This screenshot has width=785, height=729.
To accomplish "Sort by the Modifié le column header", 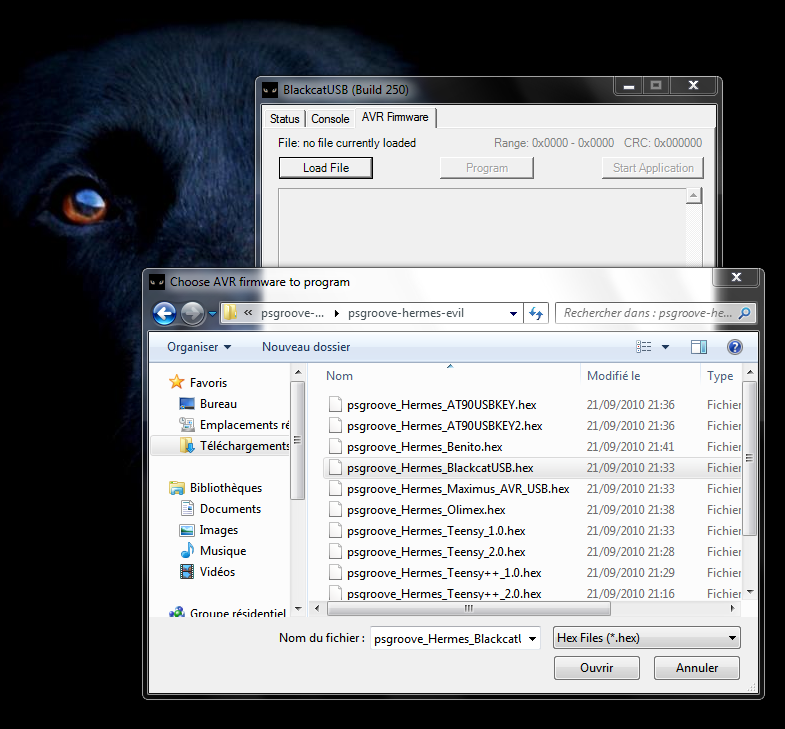I will coord(614,376).
